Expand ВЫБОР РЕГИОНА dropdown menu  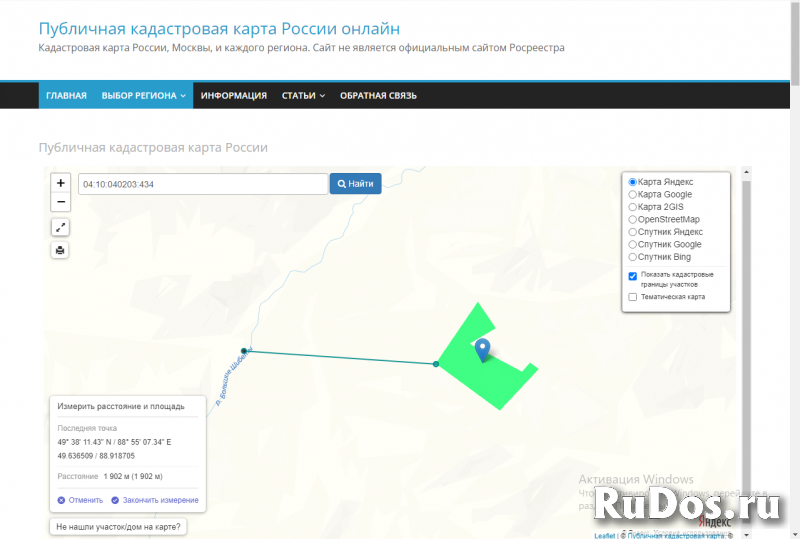[x=143, y=95]
